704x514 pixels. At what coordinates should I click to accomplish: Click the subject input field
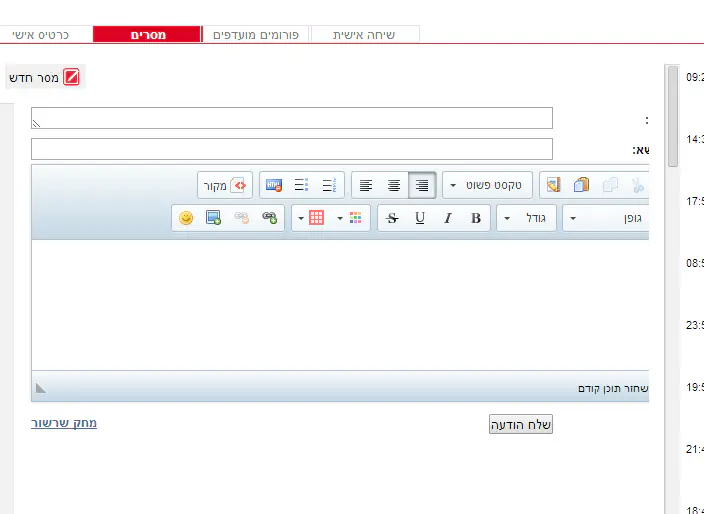point(292,149)
